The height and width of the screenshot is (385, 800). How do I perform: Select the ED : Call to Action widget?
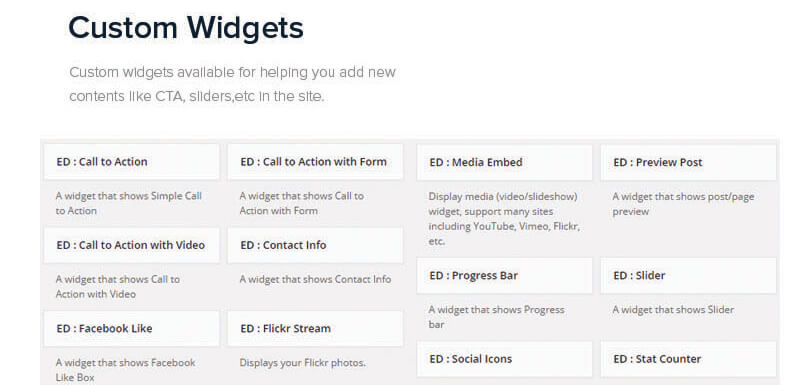[x=132, y=162]
